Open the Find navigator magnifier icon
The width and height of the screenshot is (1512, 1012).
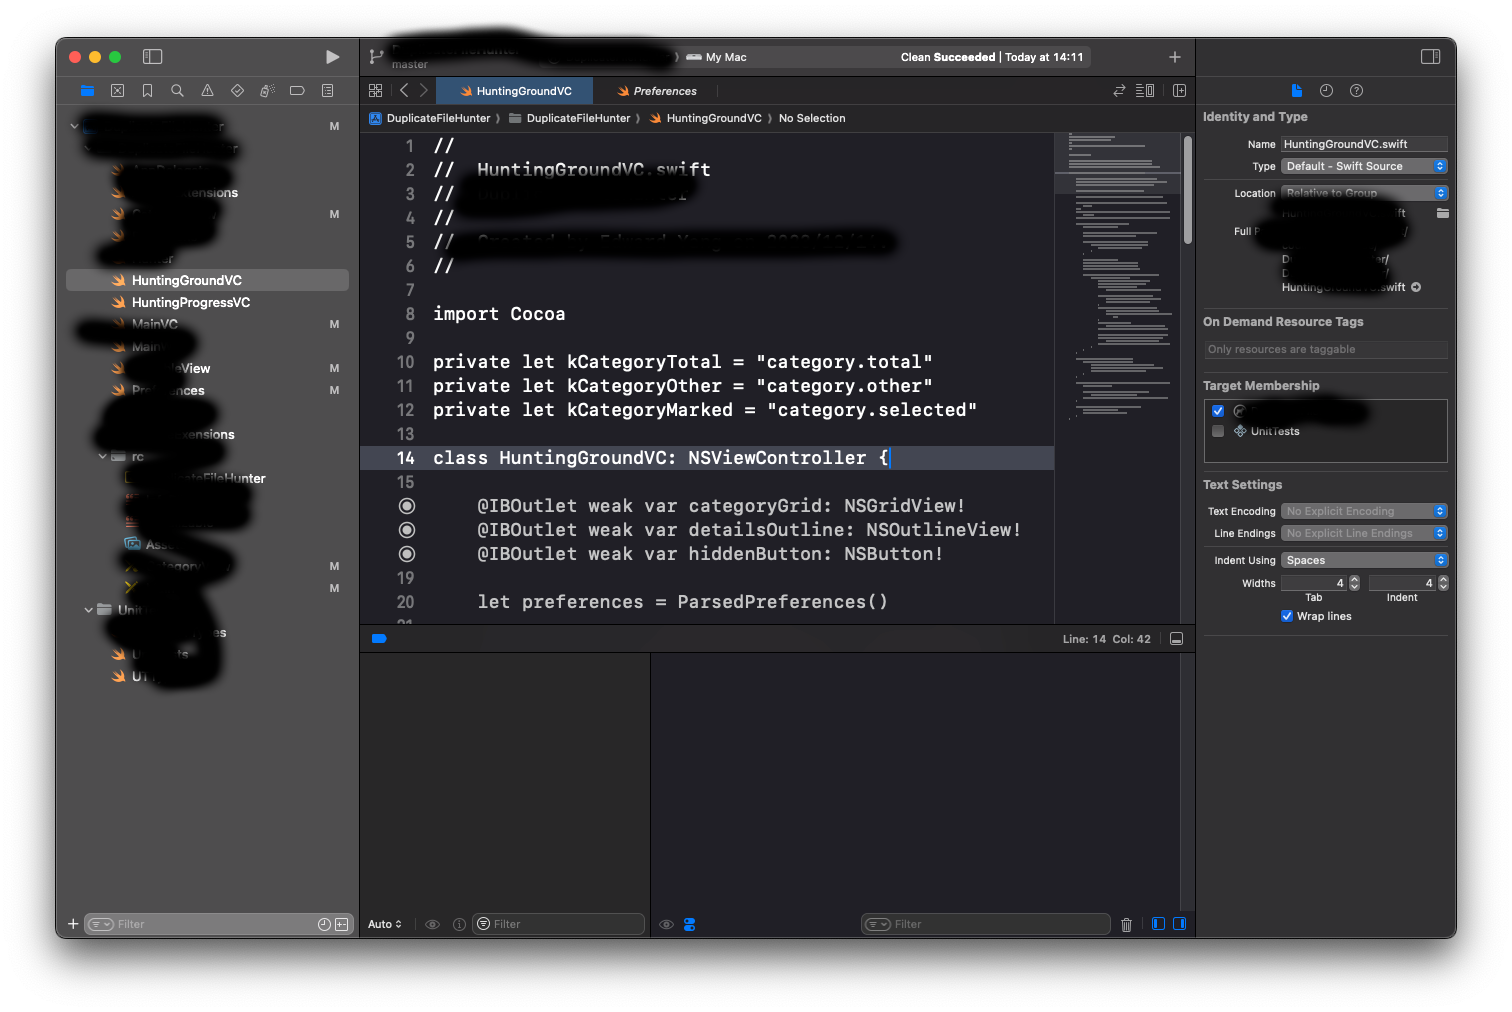pyautogui.click(x=177, y=91)
